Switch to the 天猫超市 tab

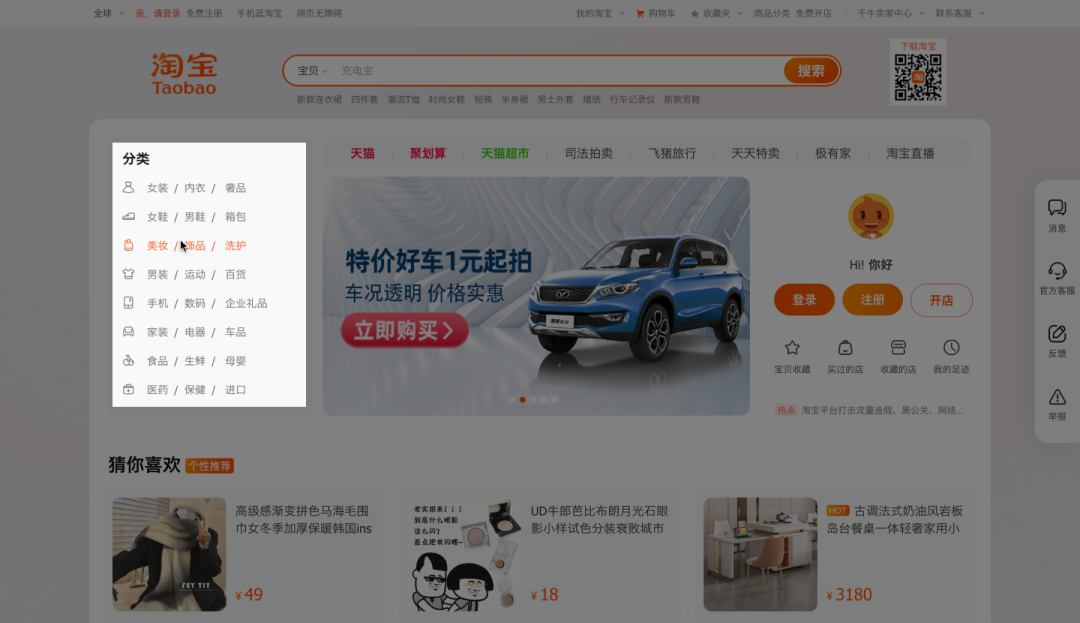click(x=505, y=154)
